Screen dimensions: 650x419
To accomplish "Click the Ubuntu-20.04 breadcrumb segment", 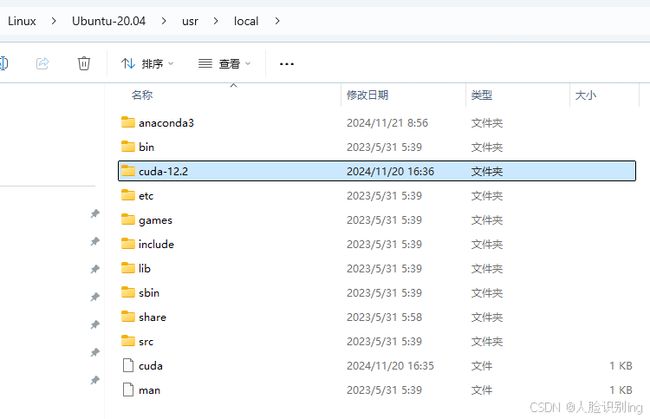I will 109,21.
